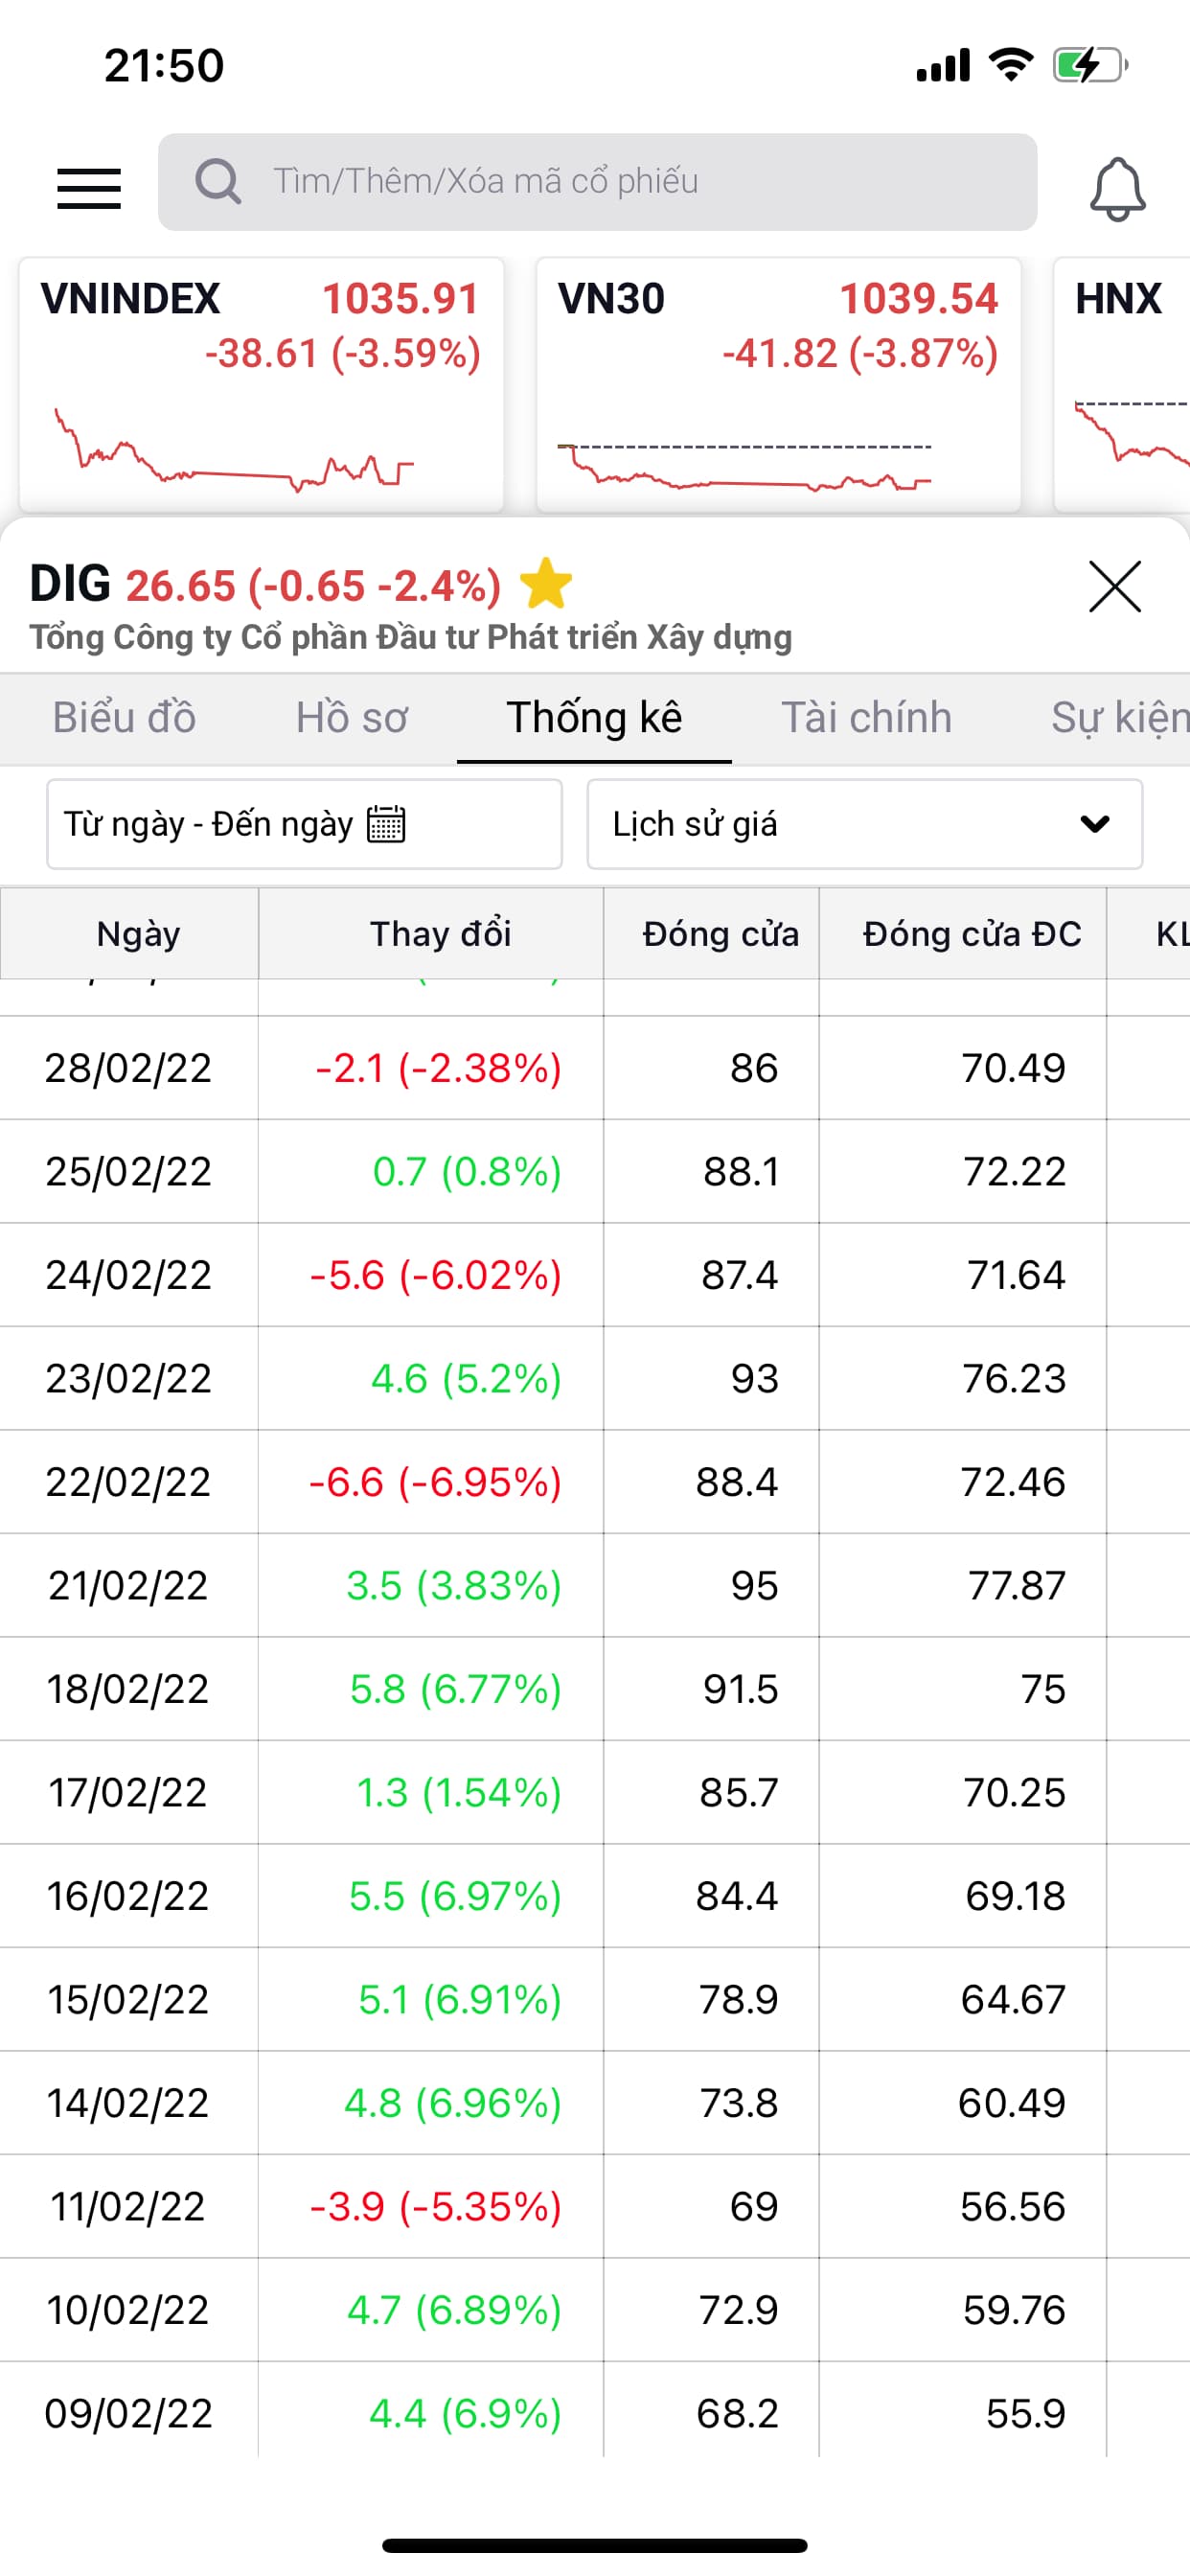Open the hamburger menu

[89, 188]
